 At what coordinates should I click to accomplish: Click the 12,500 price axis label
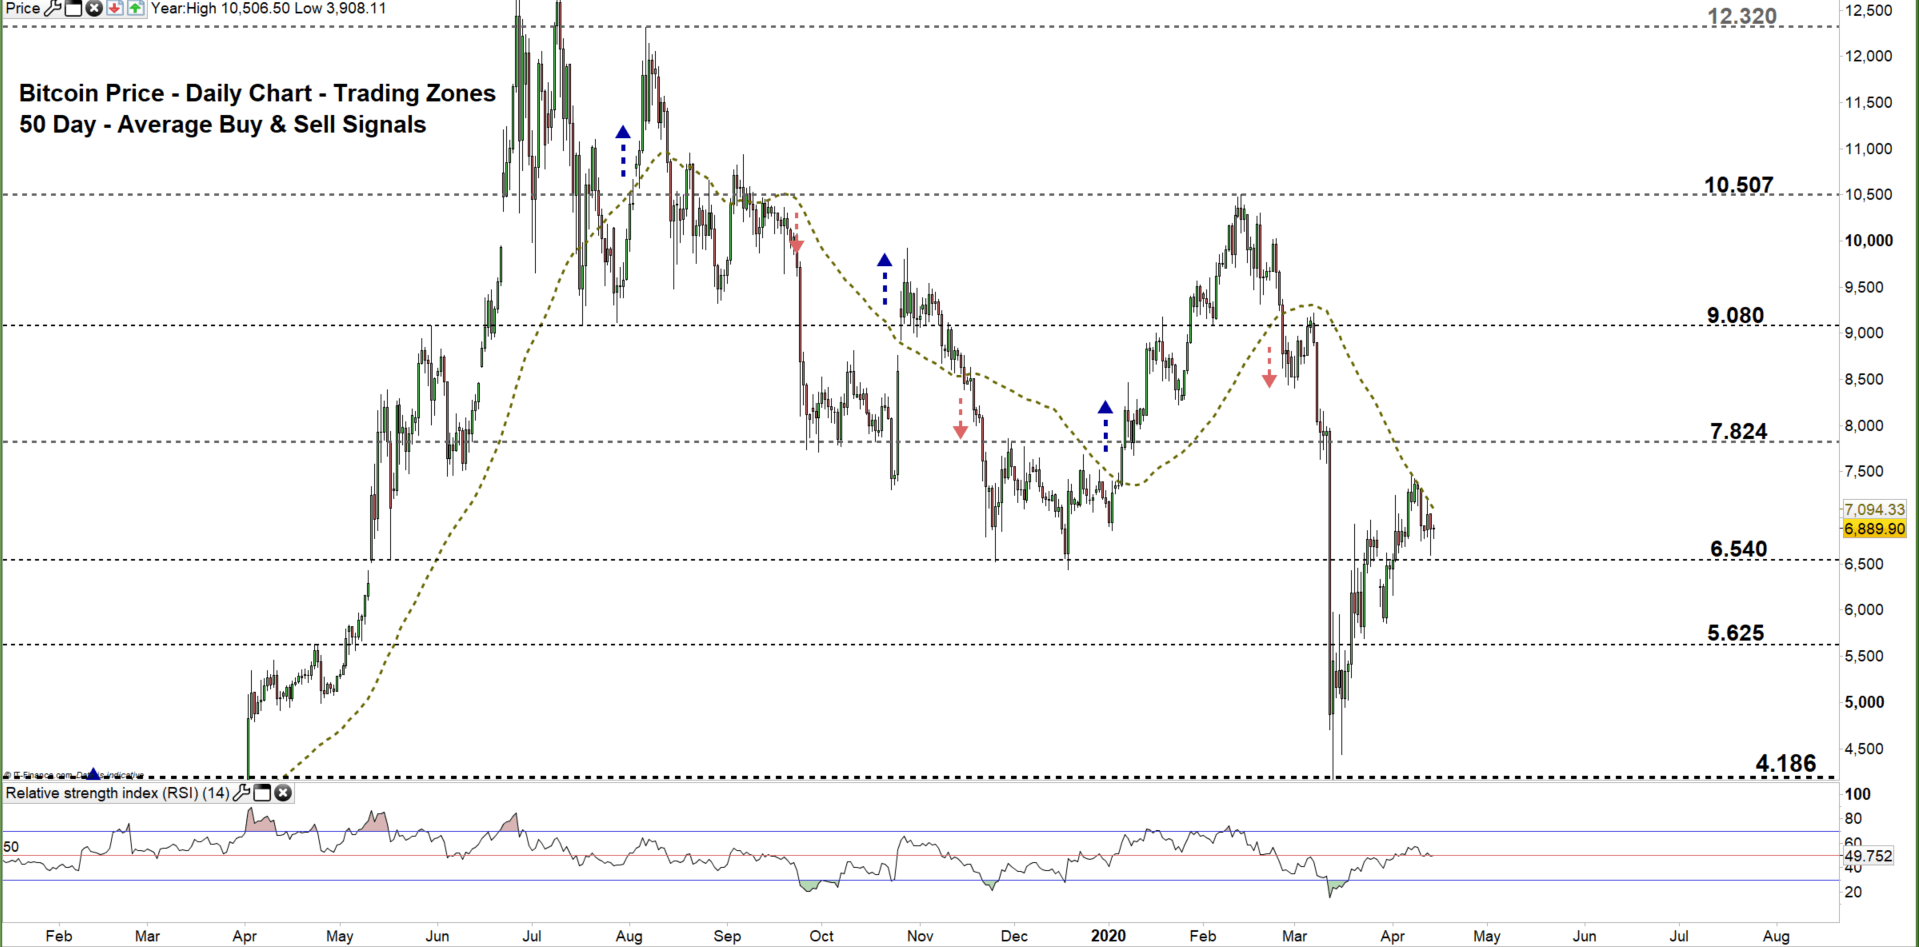[x=1869, y=10]
